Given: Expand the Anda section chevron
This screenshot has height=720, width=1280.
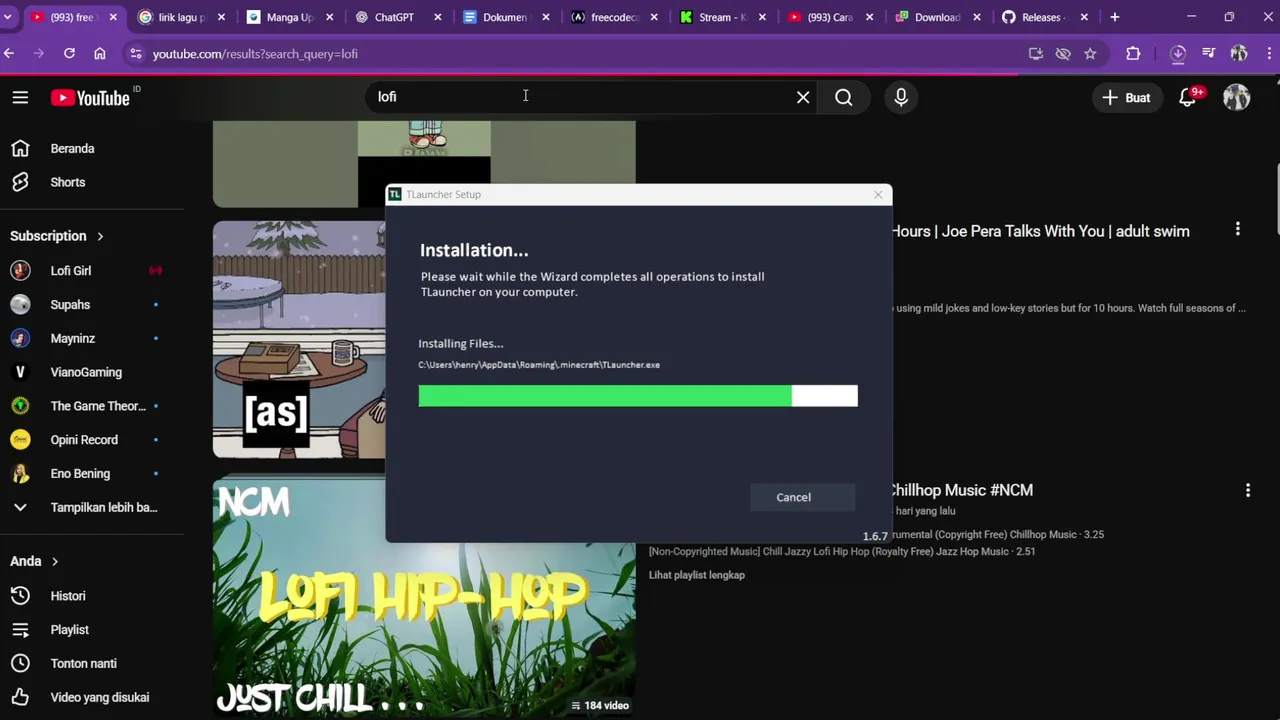Looking at the screenshot, I should coord(55,562).
